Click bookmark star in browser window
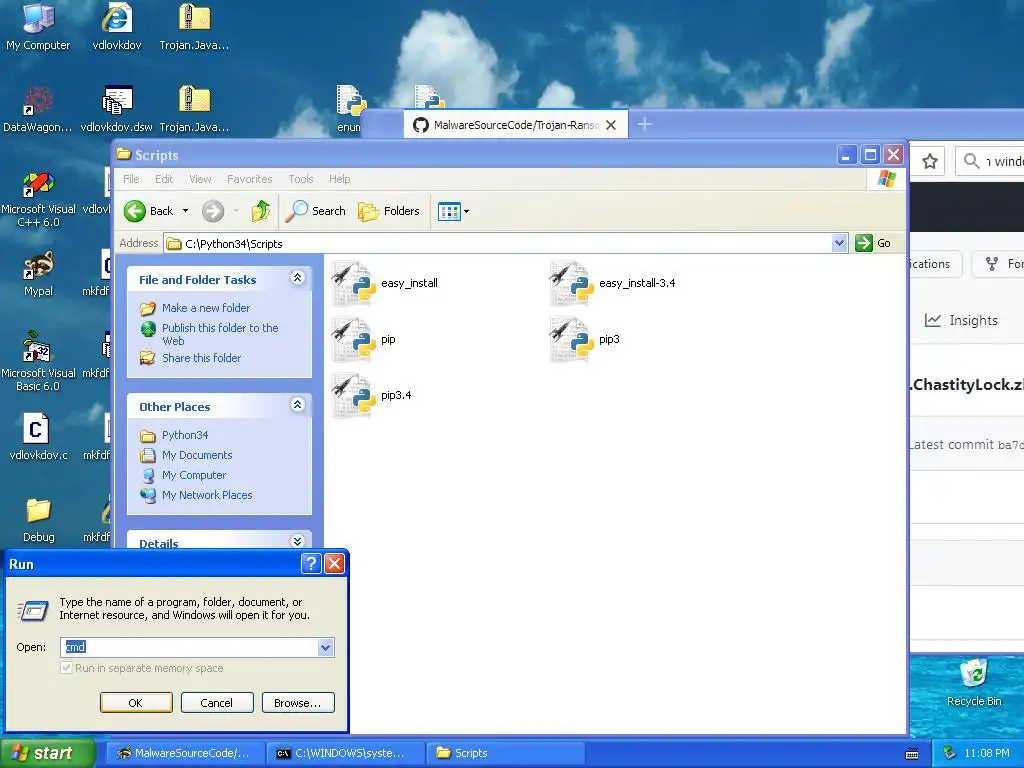Image resolution: width=1024 pixels, height=768 pixels. [x=930, y=161]
